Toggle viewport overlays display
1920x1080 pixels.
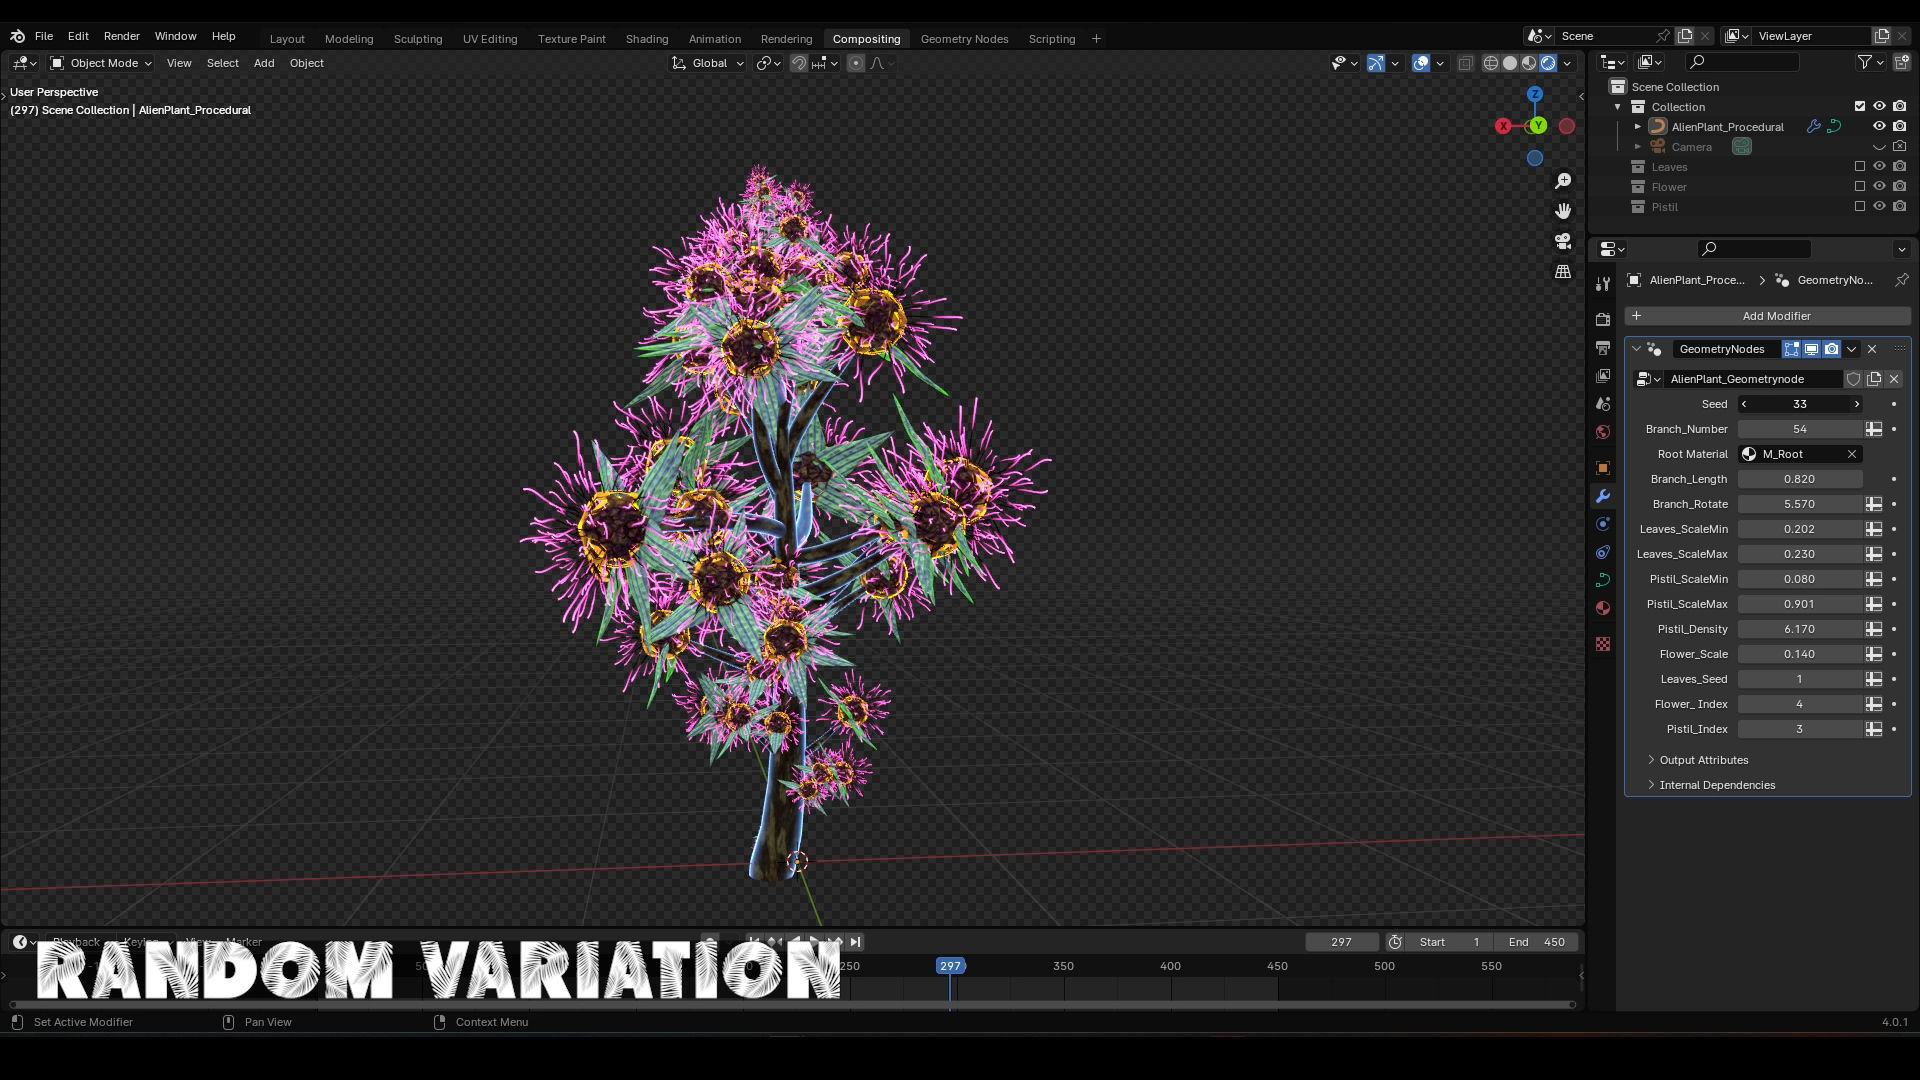pyautogui.click(x=1421, y=63)
